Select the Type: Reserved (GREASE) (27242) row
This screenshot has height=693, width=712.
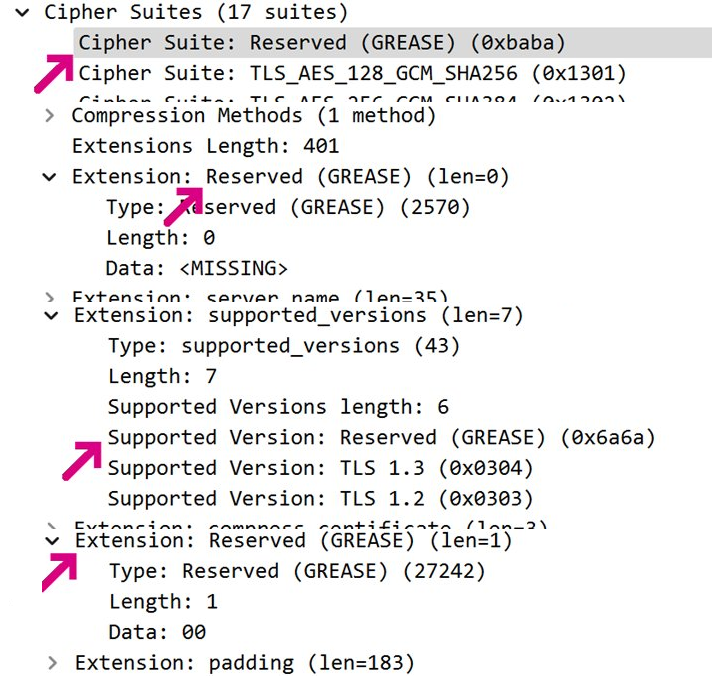pos(297,571)
